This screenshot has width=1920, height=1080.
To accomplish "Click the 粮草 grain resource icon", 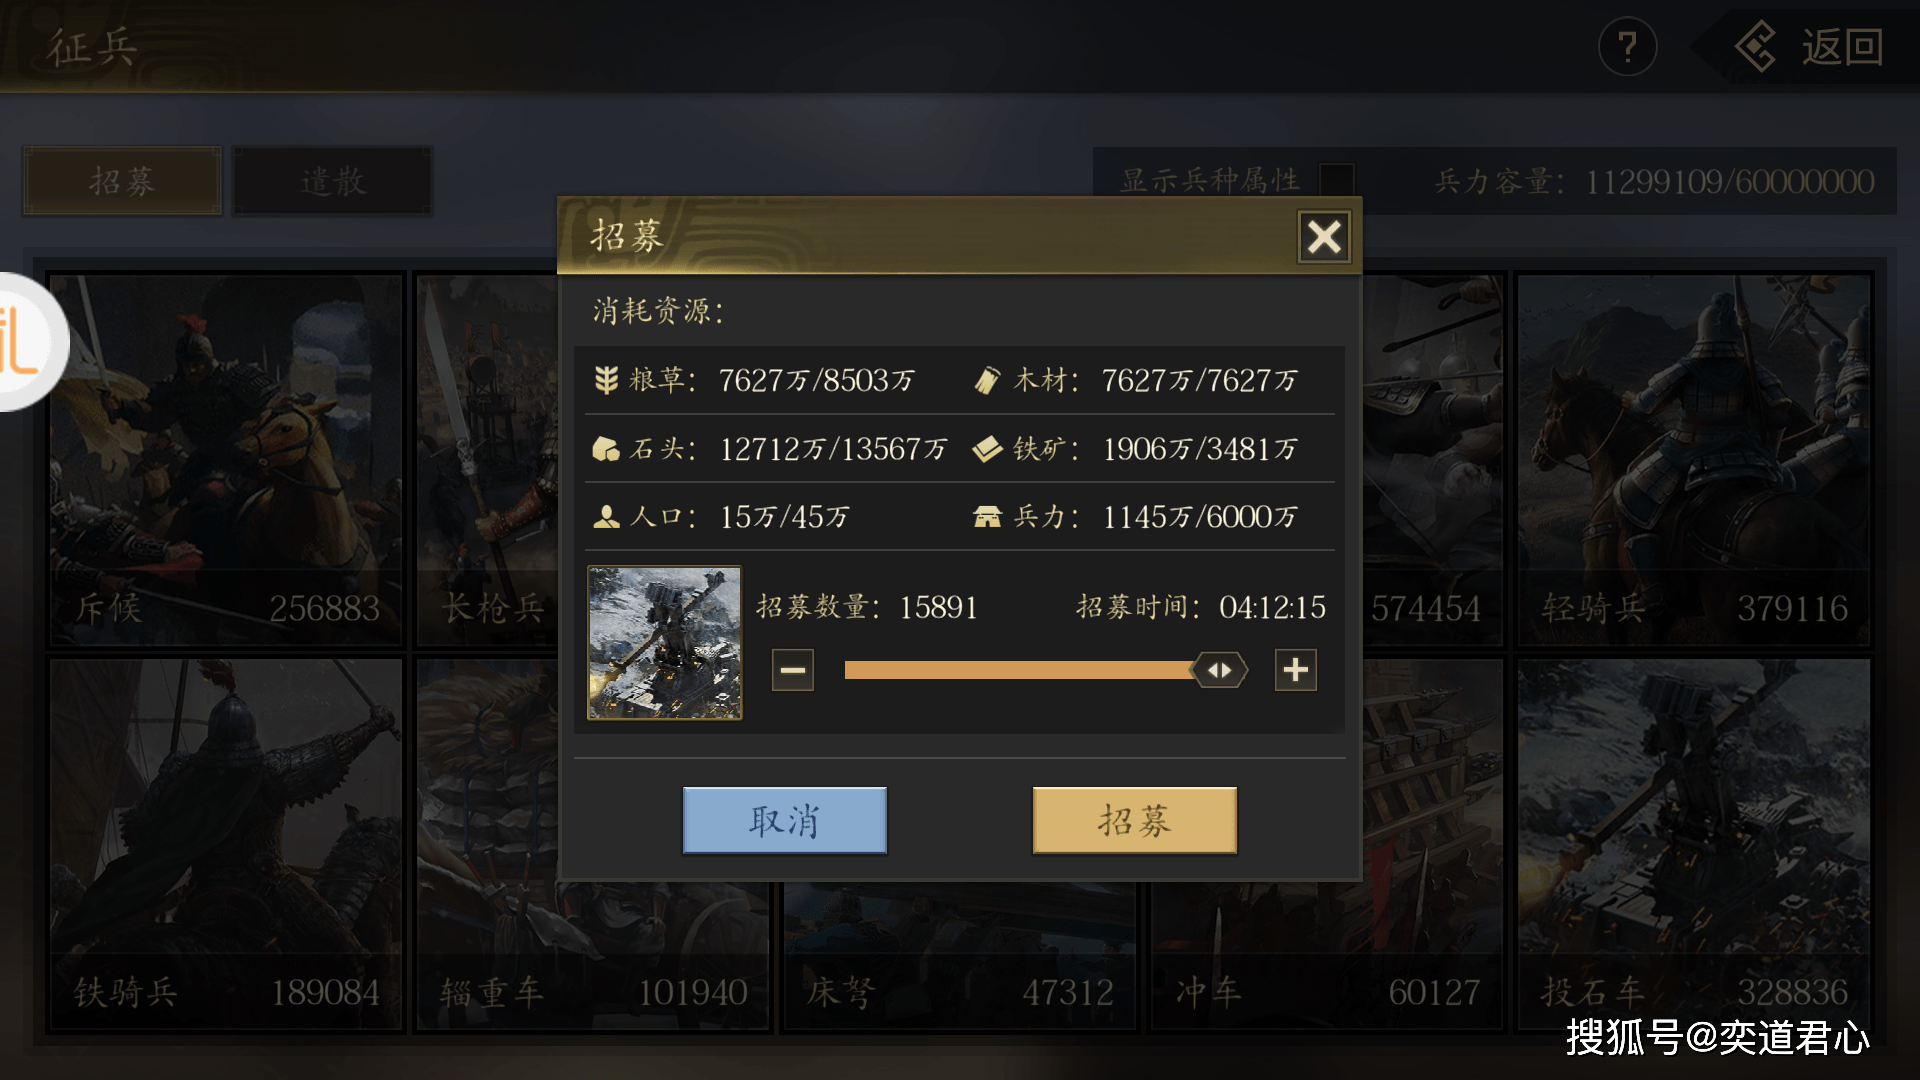I will pos(606,380).
